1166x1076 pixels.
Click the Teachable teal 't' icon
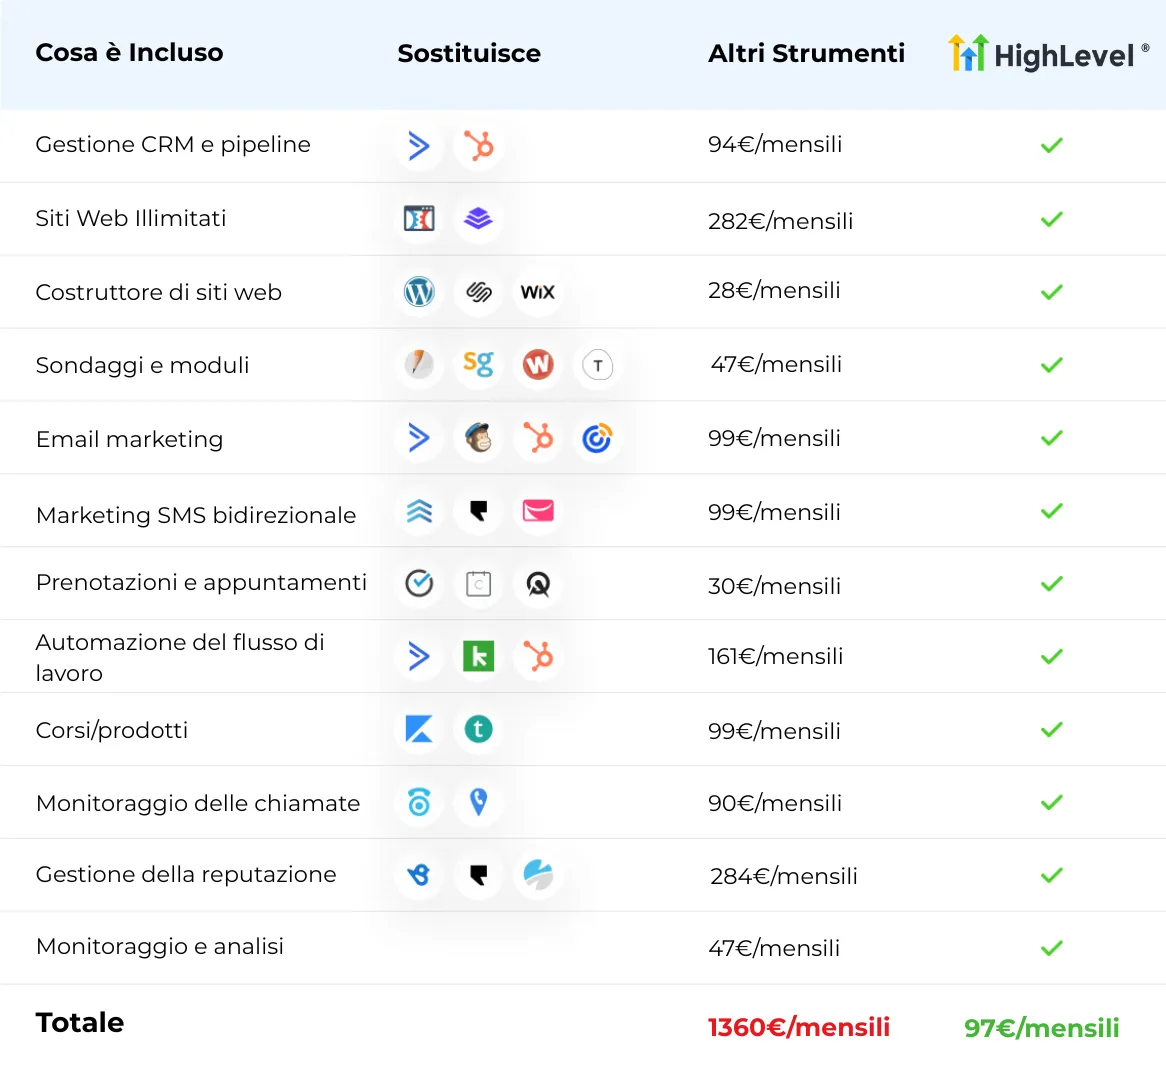(x=478, y=729)
